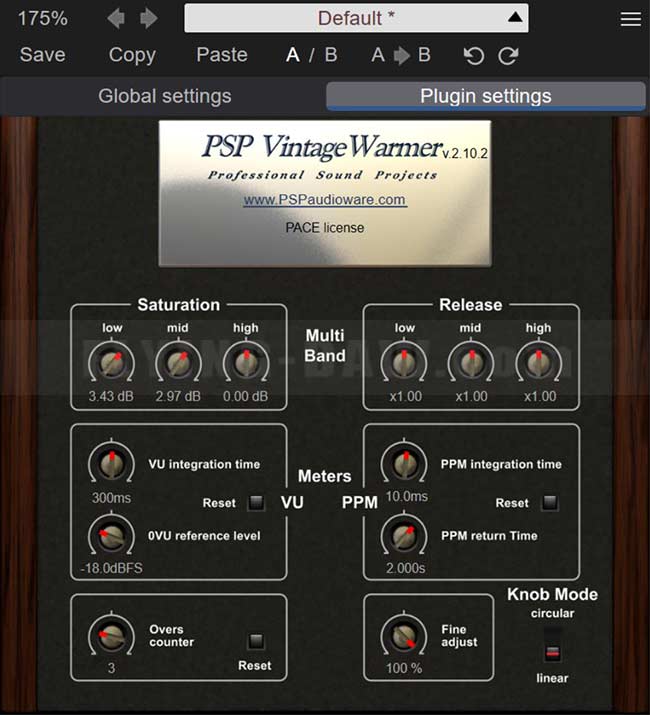Click the Overs counter knob
Screen dimensions: 650x715
click(x=111, y=636)
